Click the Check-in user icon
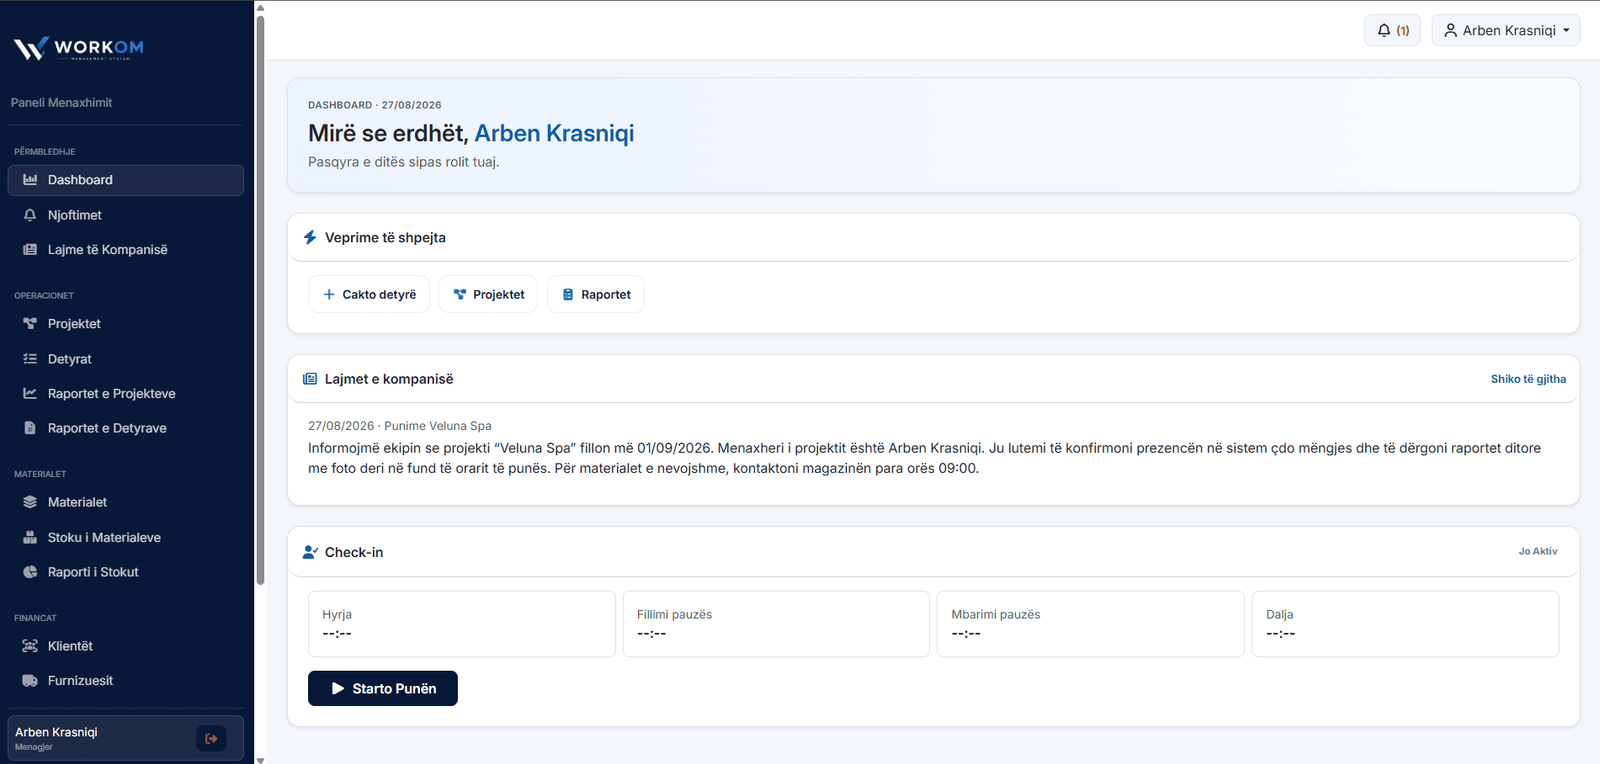This screenshot has width=1600, height=764. (310, 552)
